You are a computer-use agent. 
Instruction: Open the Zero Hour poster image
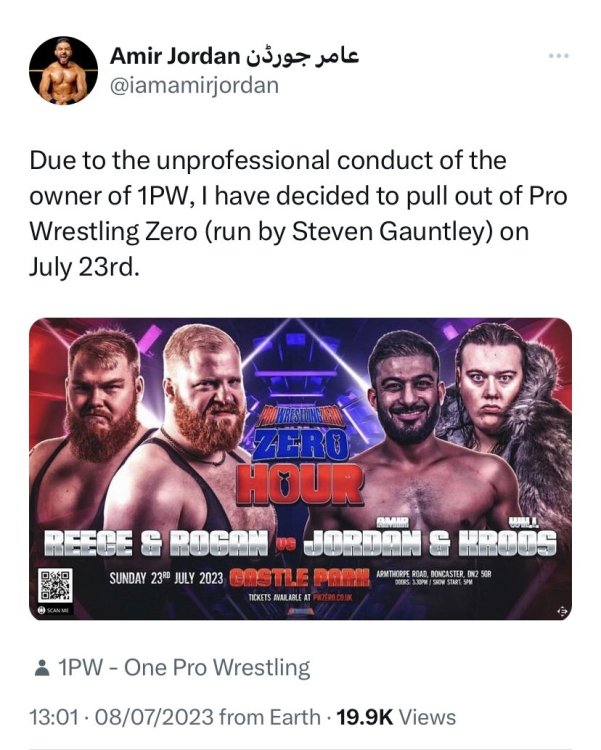300,469
